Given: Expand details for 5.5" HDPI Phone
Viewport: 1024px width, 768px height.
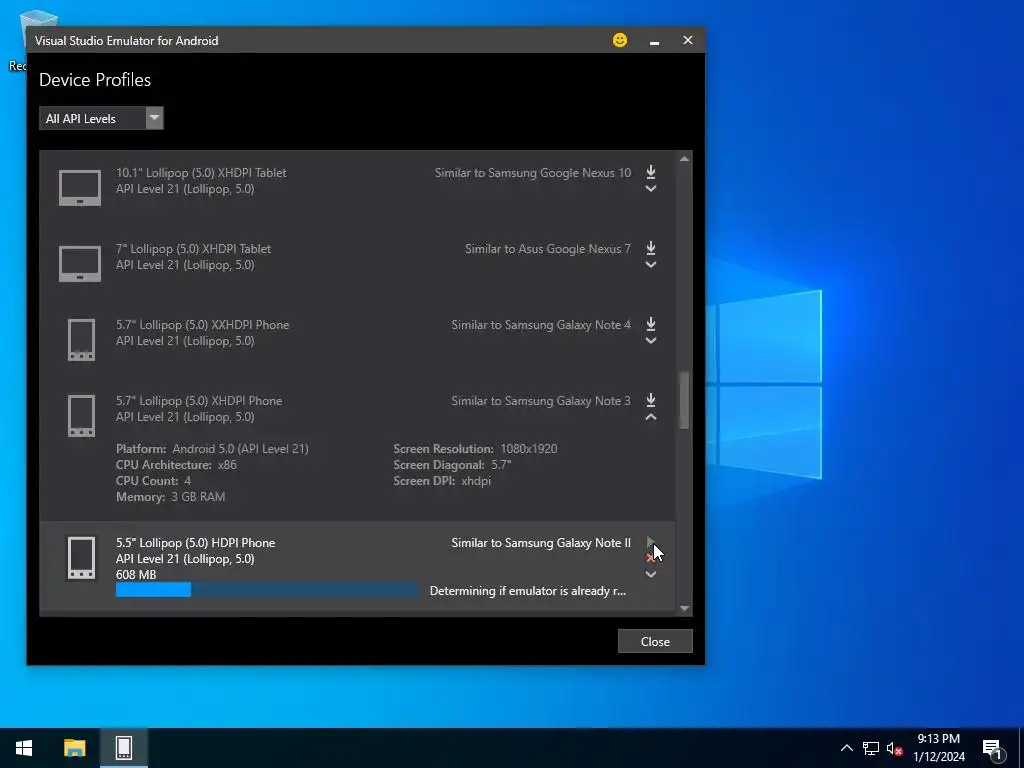Looking at the screenshot, I should tap(650, 575).
